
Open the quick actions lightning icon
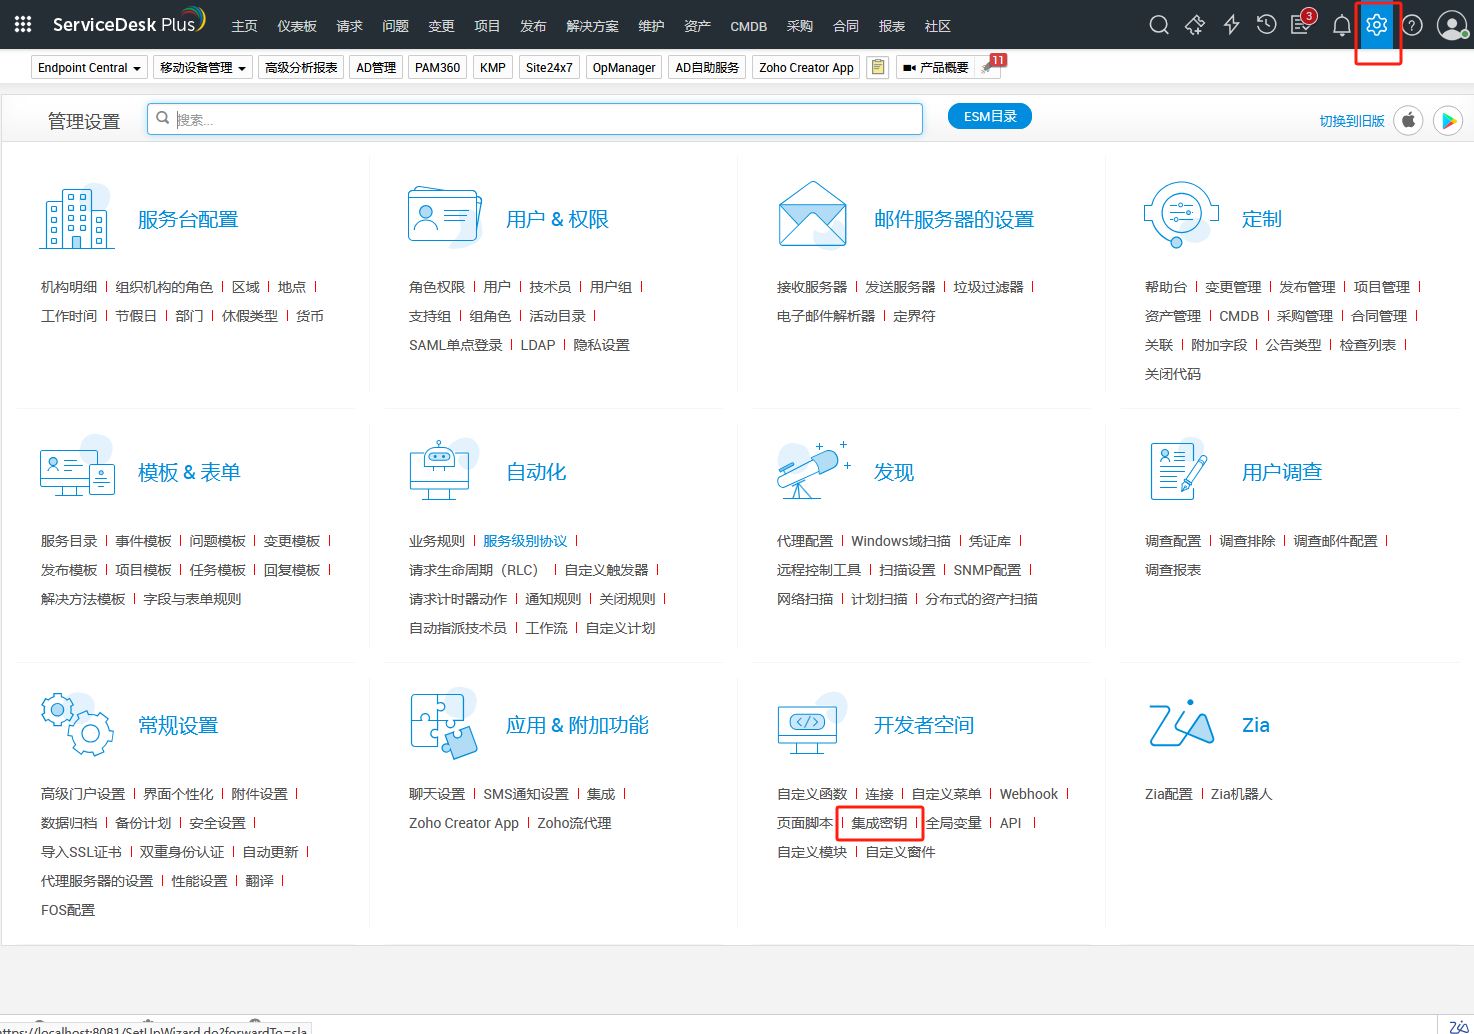(x=1231, y=25)
